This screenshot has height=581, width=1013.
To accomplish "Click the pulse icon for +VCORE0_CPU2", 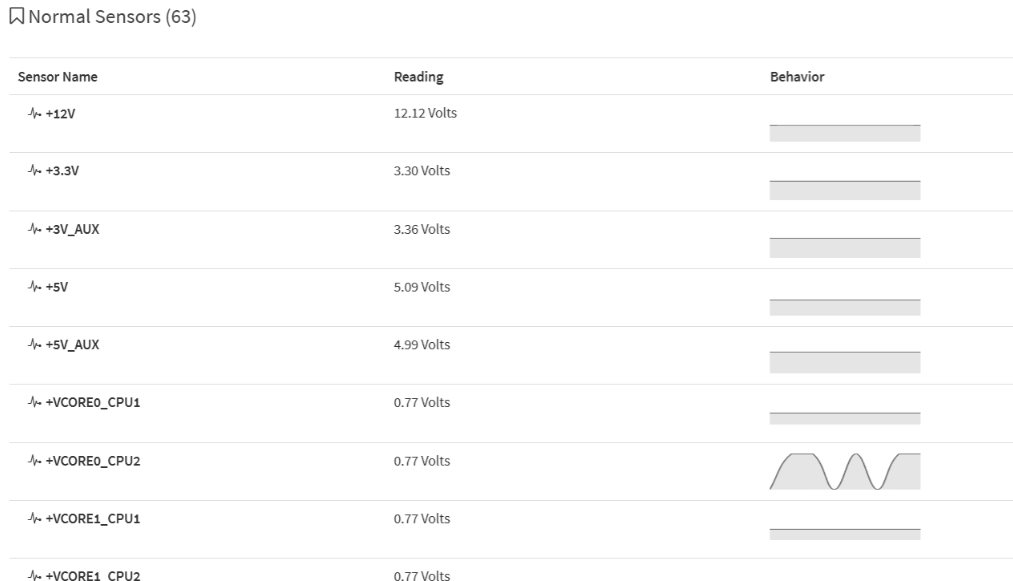I will pos(33,461).
